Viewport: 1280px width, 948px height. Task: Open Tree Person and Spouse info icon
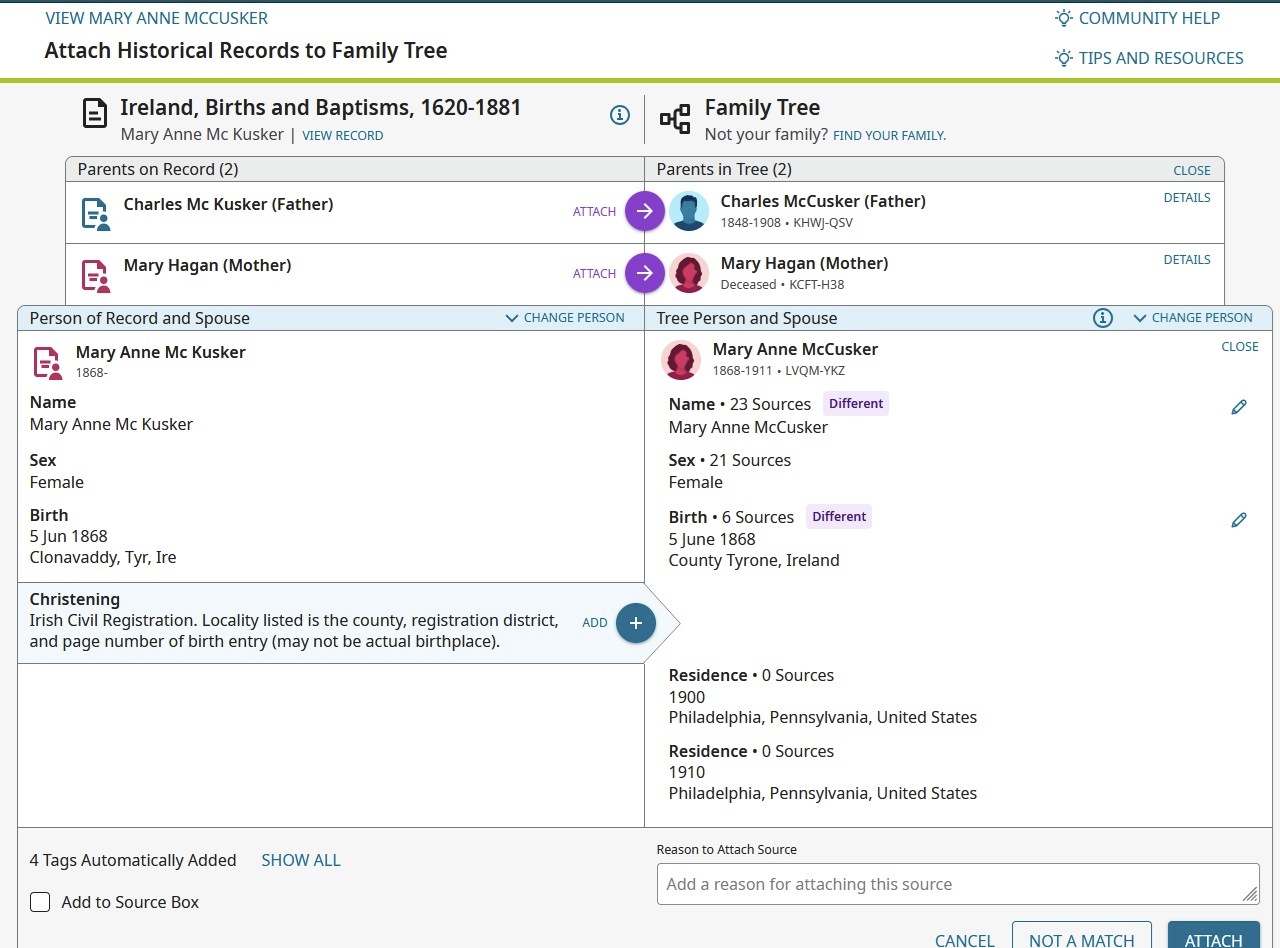click(1103, 318)
